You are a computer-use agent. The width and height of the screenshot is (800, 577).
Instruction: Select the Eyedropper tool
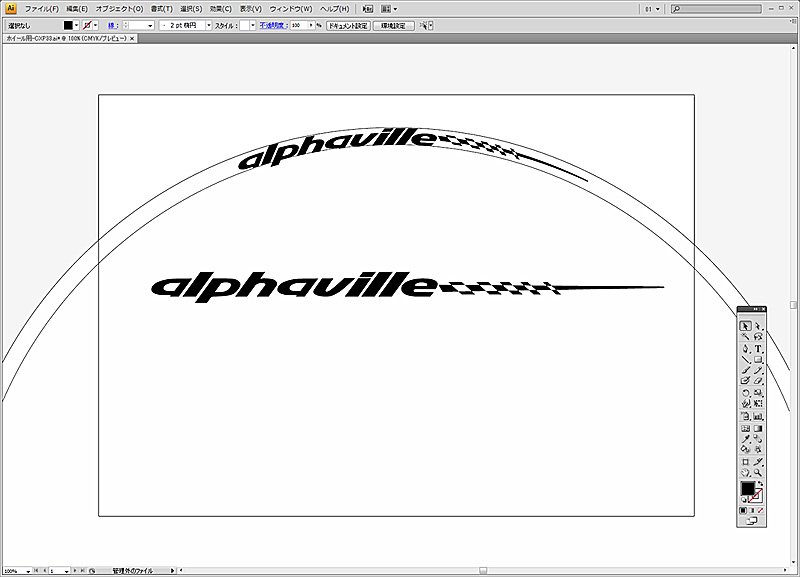(745, 439)
